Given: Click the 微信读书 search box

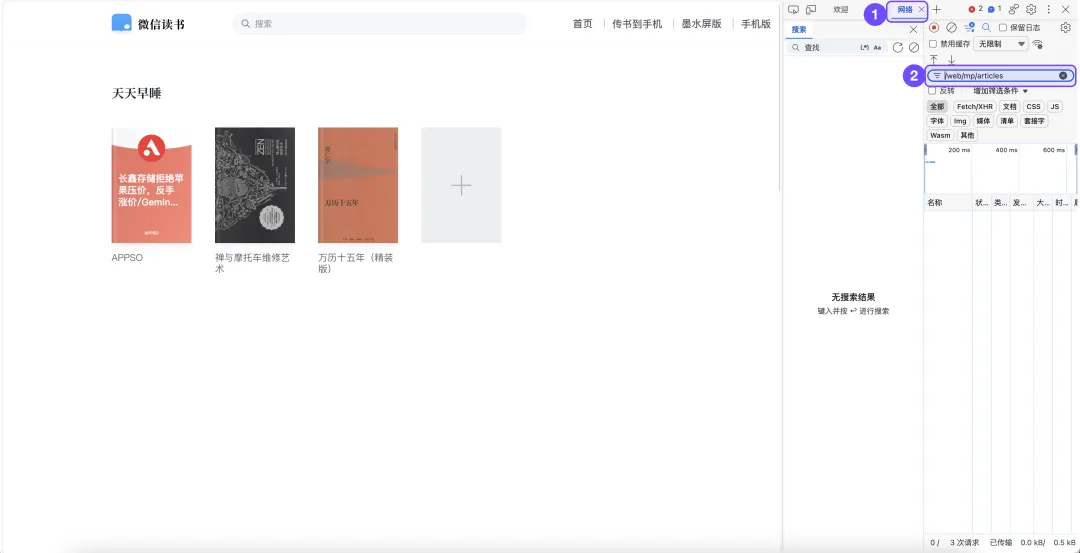Looking at the screenshot, I should click(380, 23).
